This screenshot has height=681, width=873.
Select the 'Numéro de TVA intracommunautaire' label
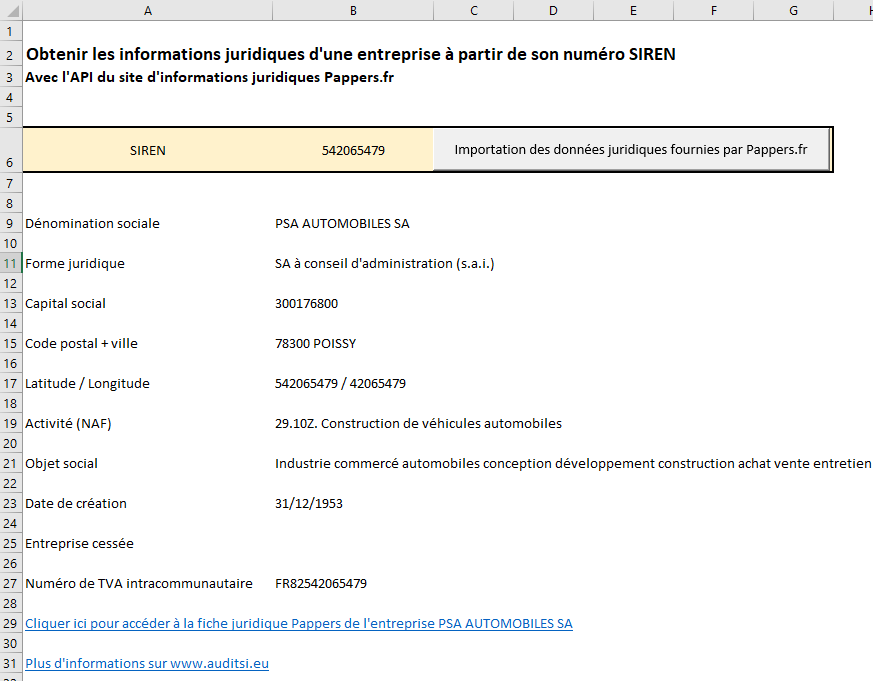[139, 584]
